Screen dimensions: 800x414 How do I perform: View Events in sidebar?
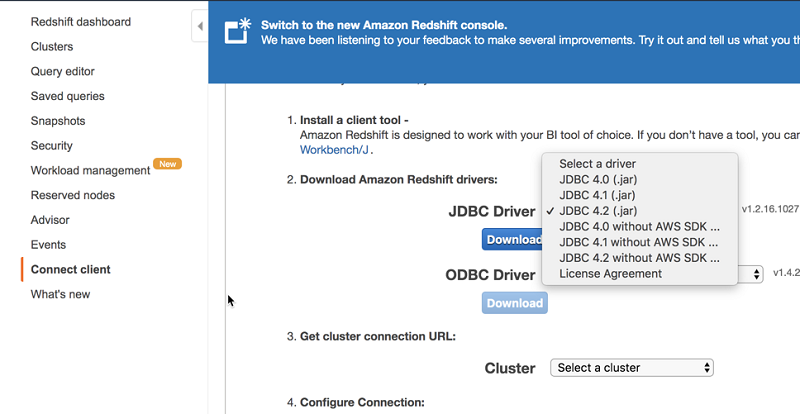pos(48,245)
